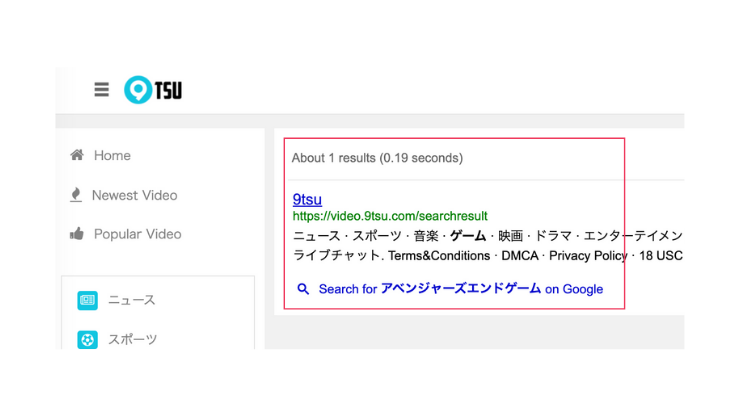
Task: Click the 9TSU logo
Action: click(153, 90)
